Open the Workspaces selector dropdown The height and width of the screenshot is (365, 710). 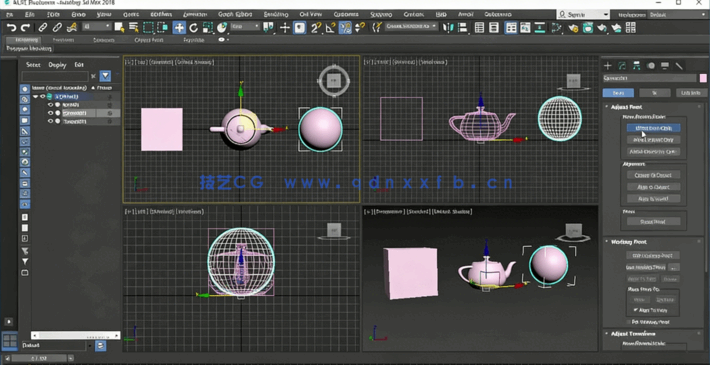pyautogui.click(x=676, y=14)
